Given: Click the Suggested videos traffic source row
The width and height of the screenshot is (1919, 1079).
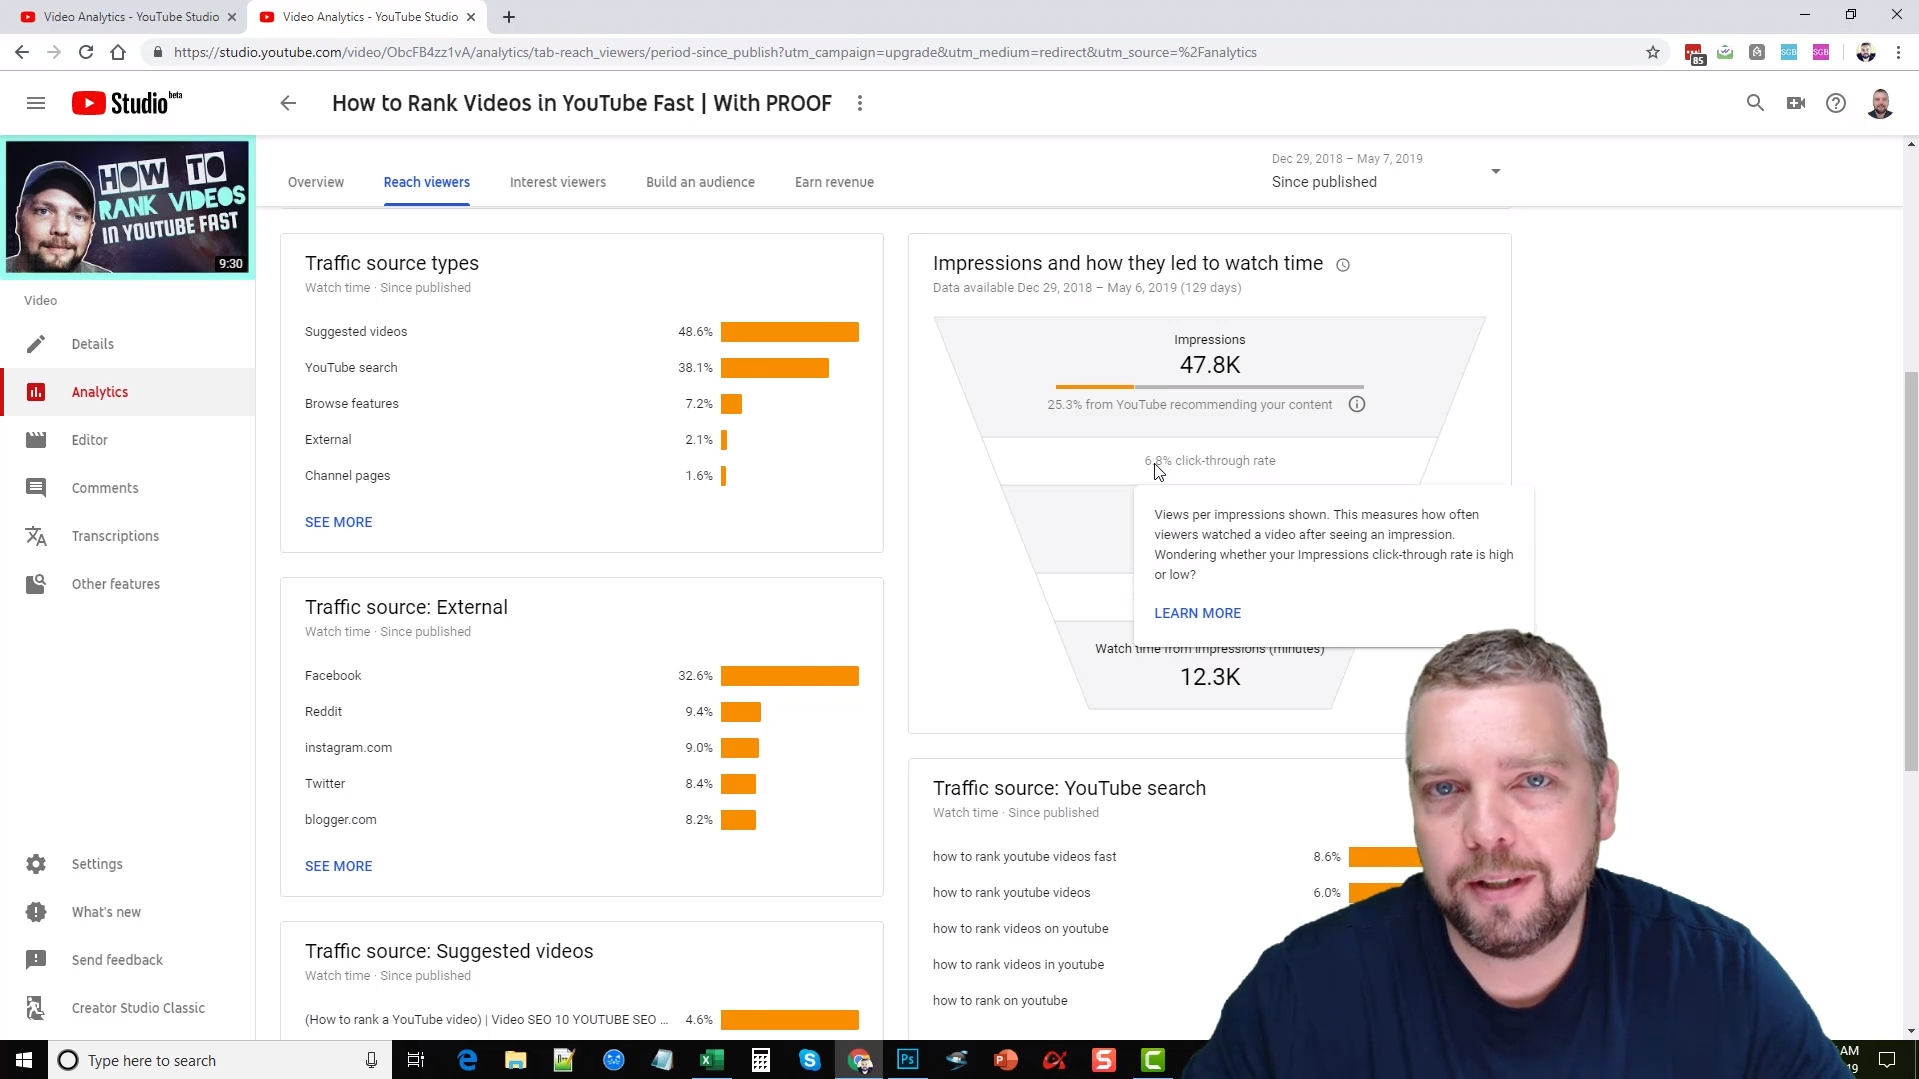Looking at the screenshot, I should (582, 332).
